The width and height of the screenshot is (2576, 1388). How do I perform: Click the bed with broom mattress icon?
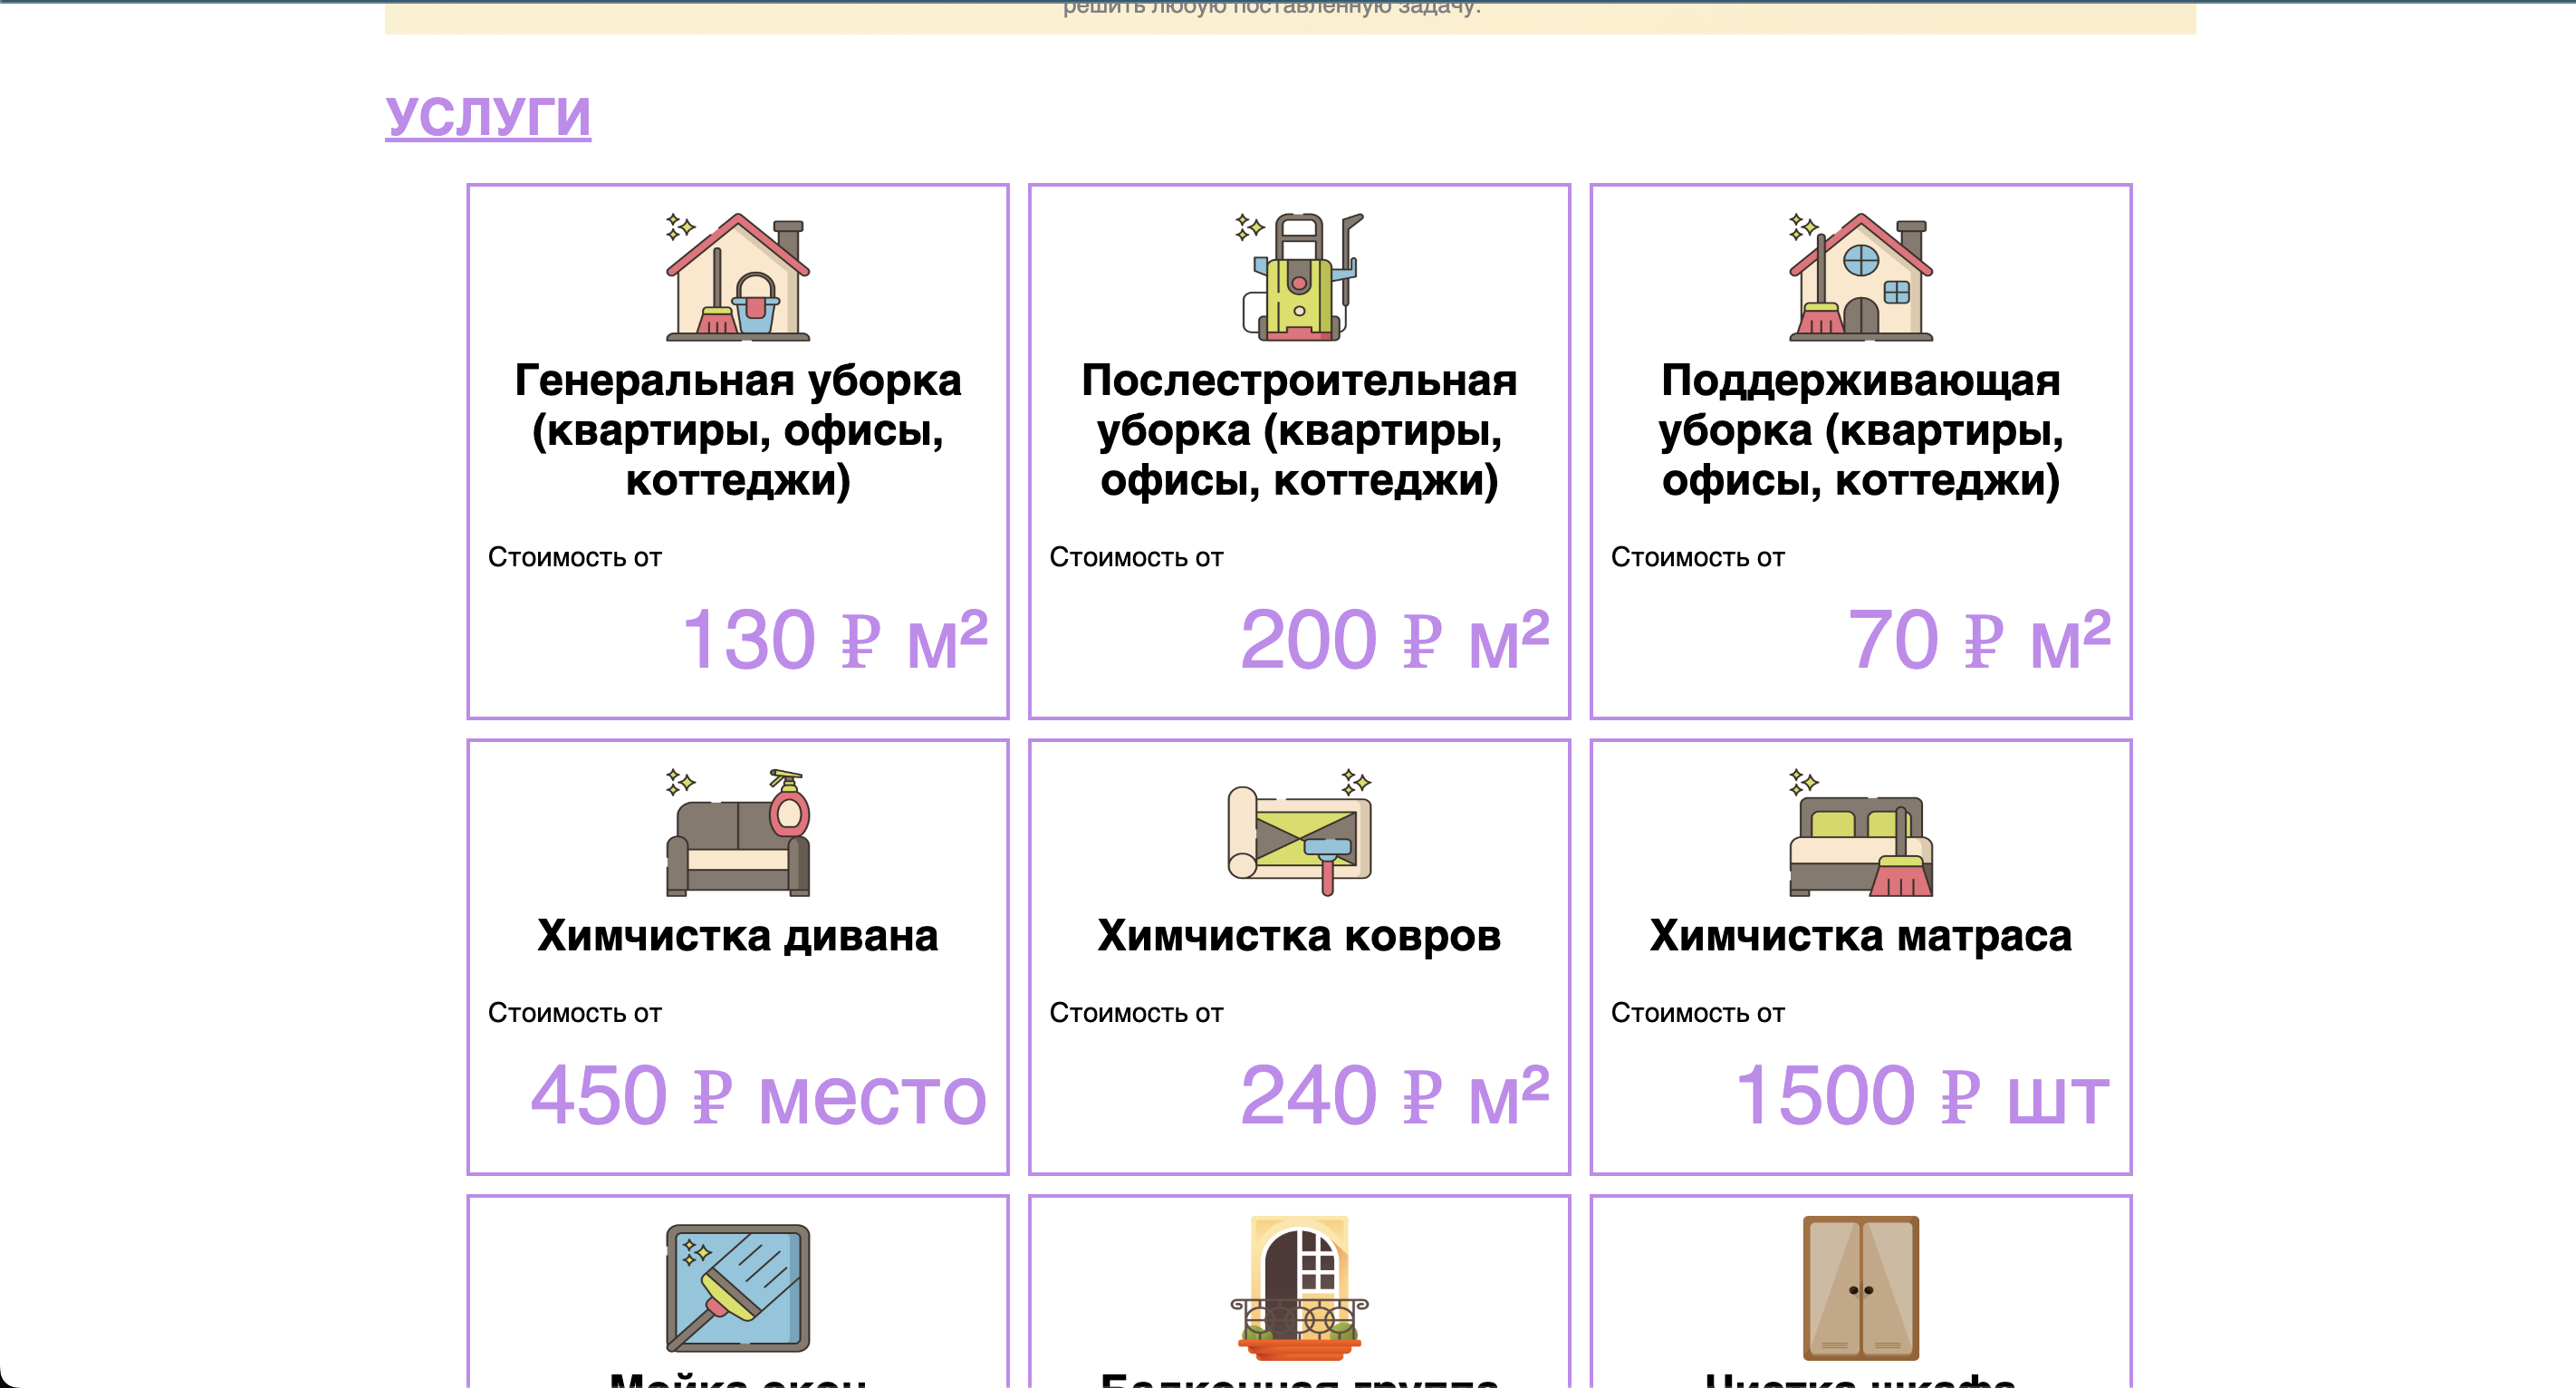click(1861, 832)
